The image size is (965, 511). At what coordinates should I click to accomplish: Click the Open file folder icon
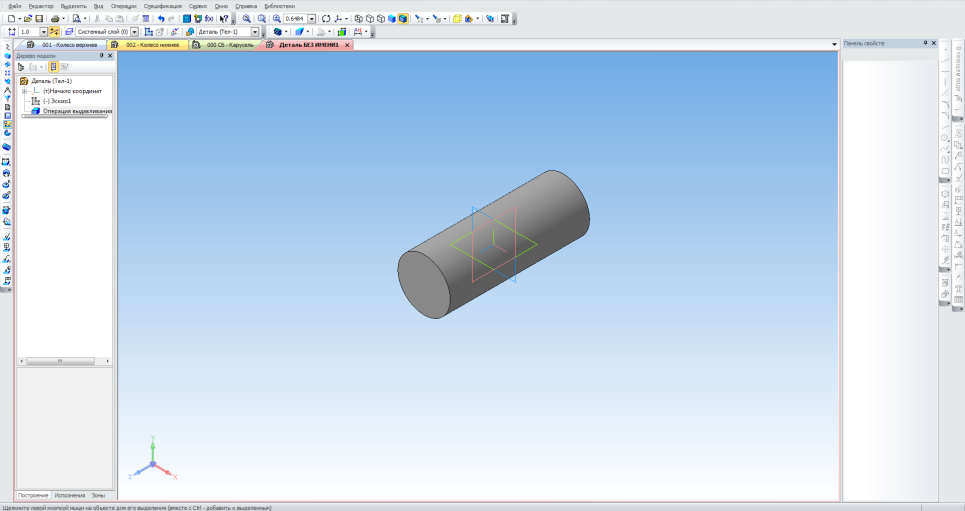click(28, 19)
